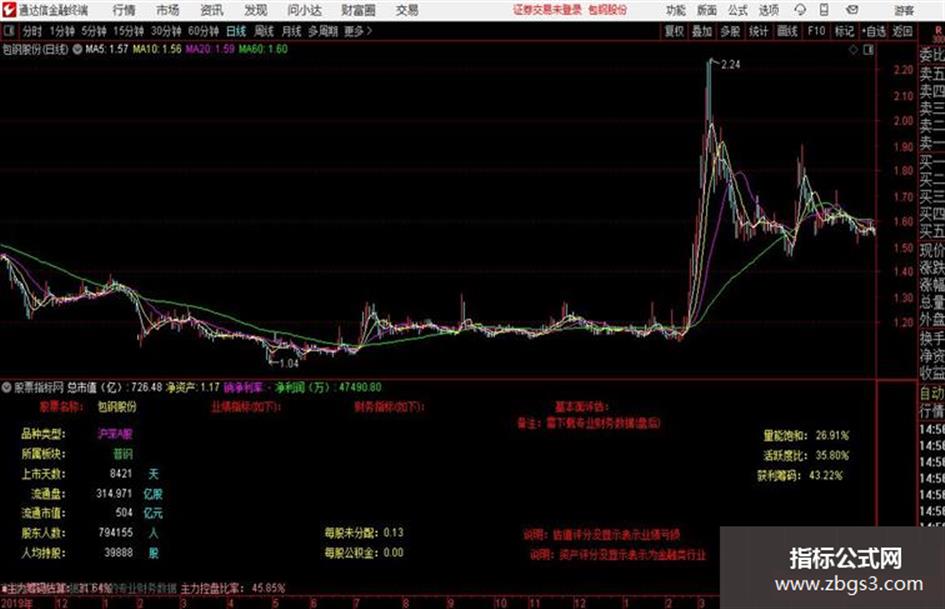This screenshot has width=945, height=609.
Task: Toggle 自选 watchlist for this stock
Action: pos(874,31)
